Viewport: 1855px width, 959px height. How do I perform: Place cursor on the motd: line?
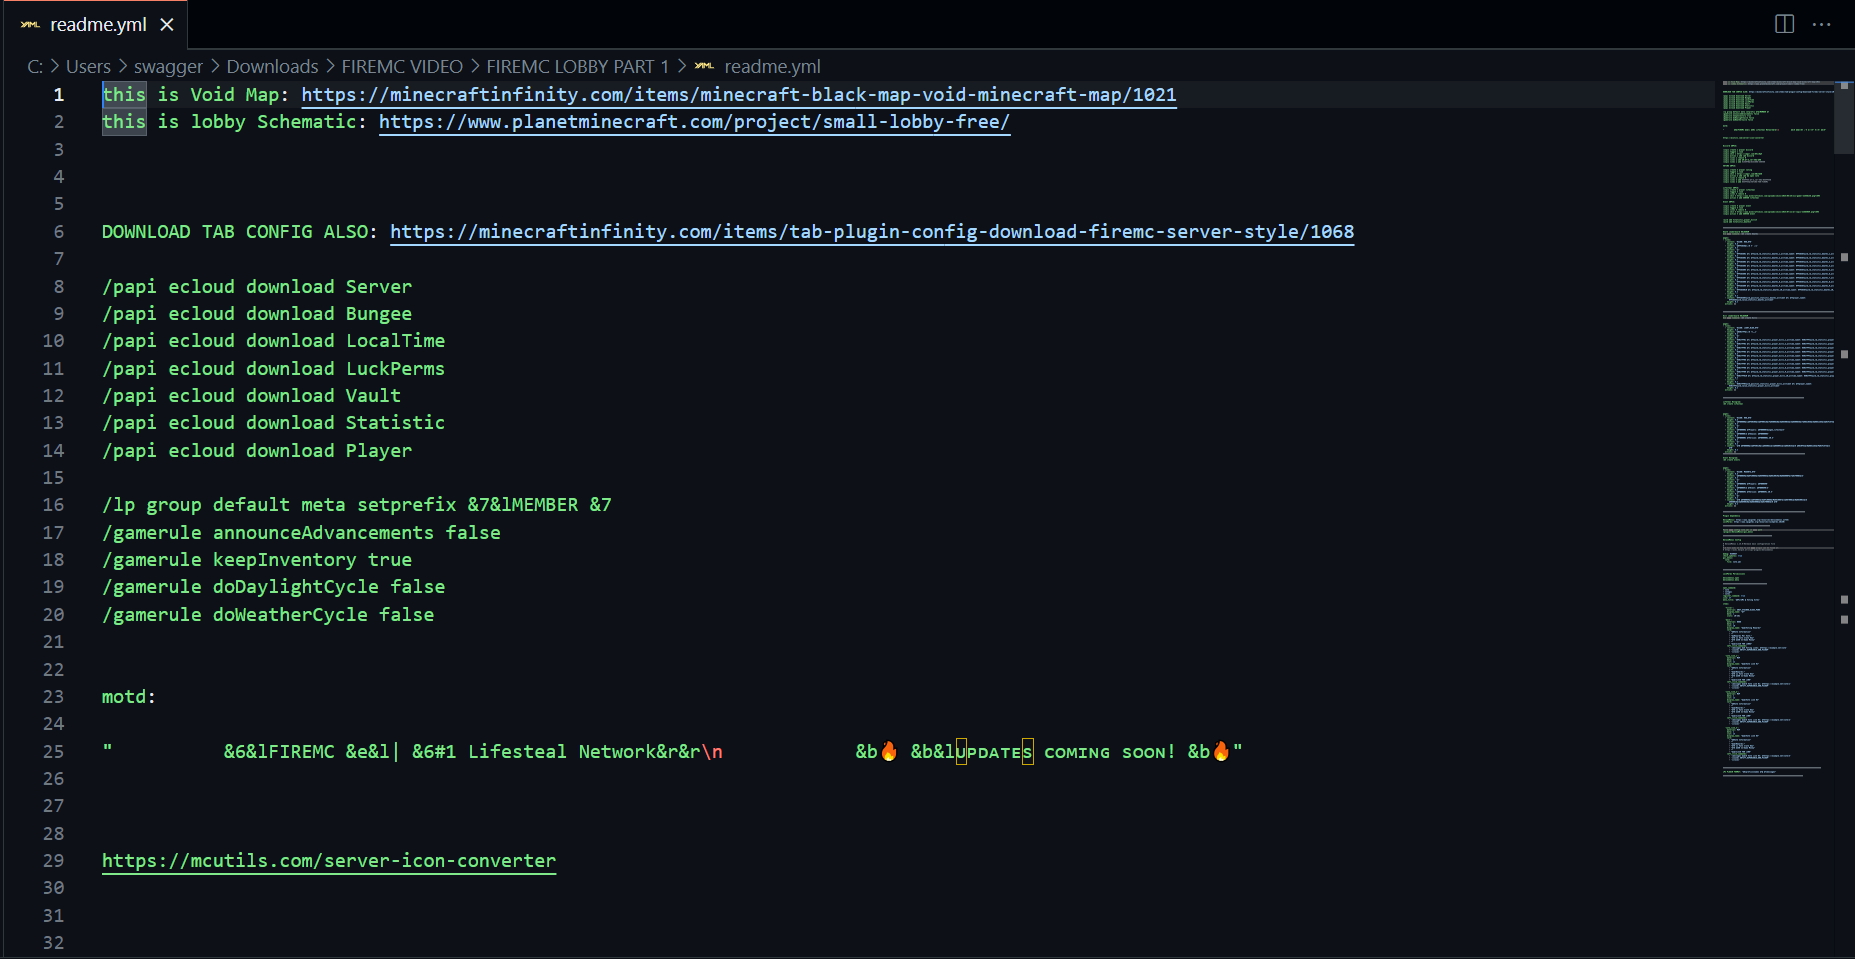(x=128, y=697)
